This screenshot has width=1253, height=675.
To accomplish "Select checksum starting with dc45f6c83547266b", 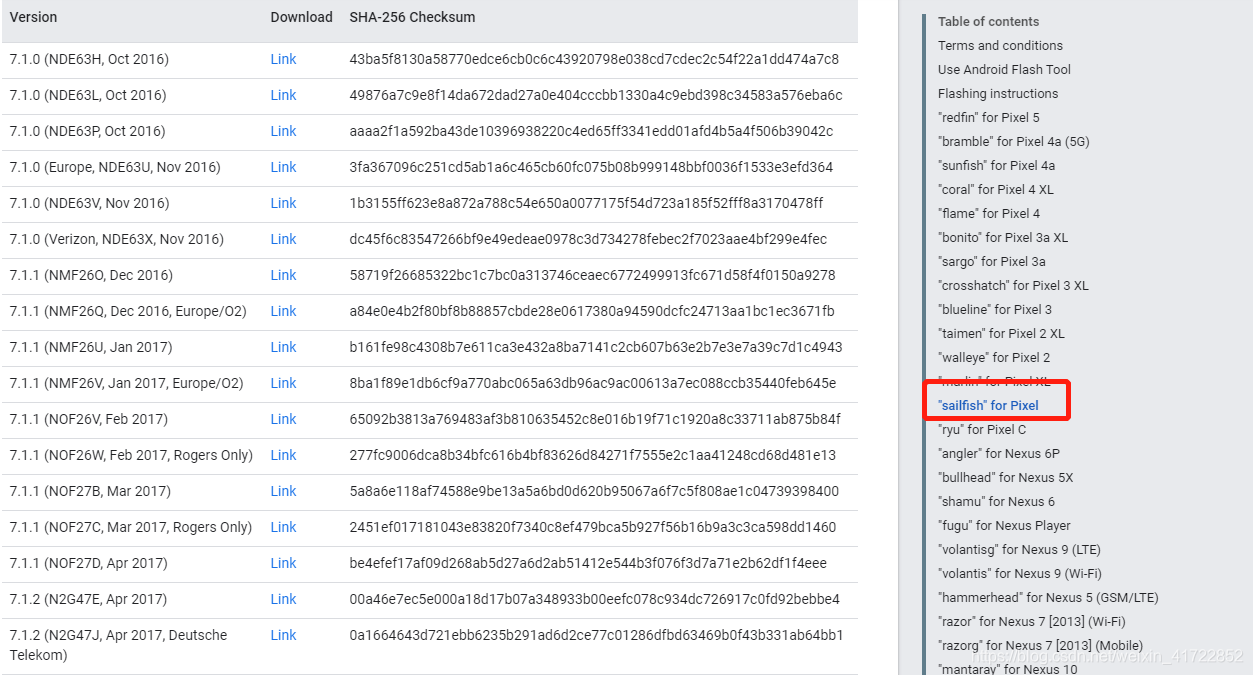I will tap(588, 239).
